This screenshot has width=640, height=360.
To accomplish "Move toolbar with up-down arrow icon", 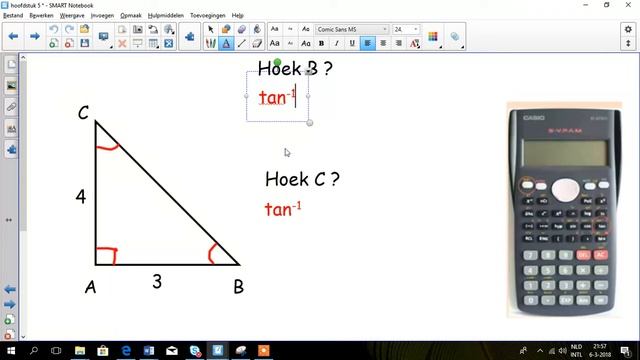I will pos(628,43).
